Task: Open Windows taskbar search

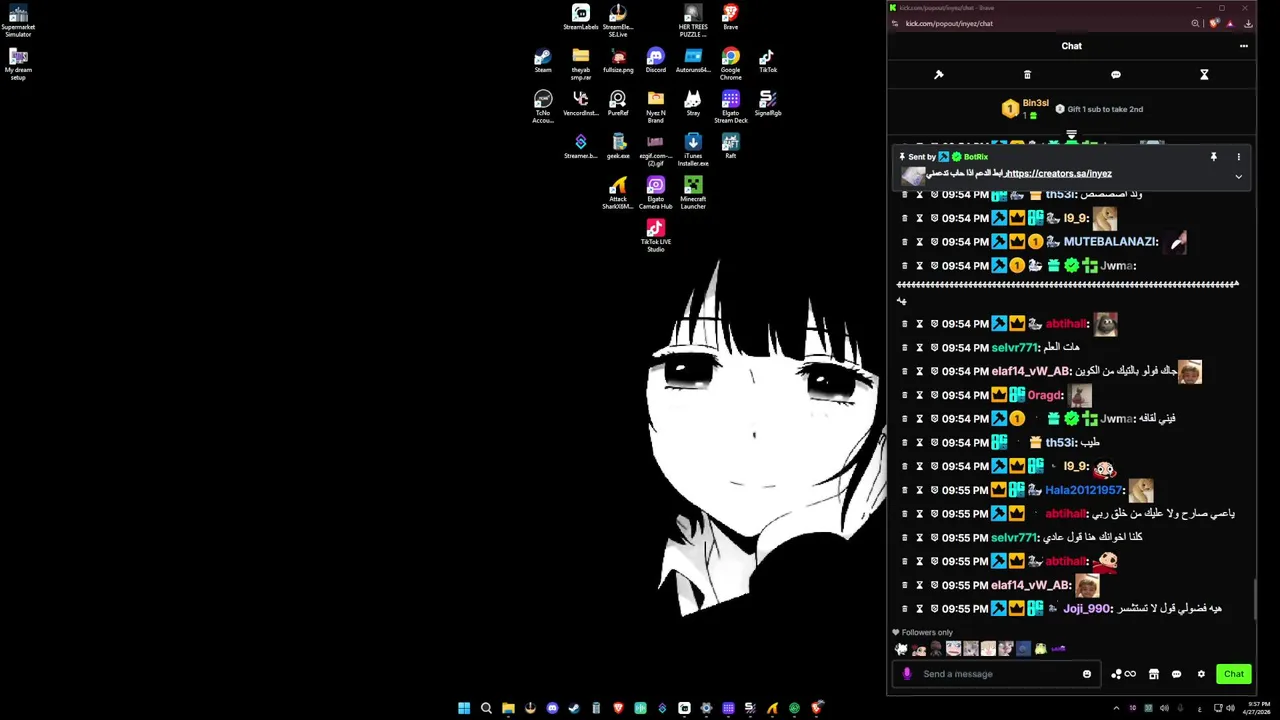Action: [x=486, y=708]
